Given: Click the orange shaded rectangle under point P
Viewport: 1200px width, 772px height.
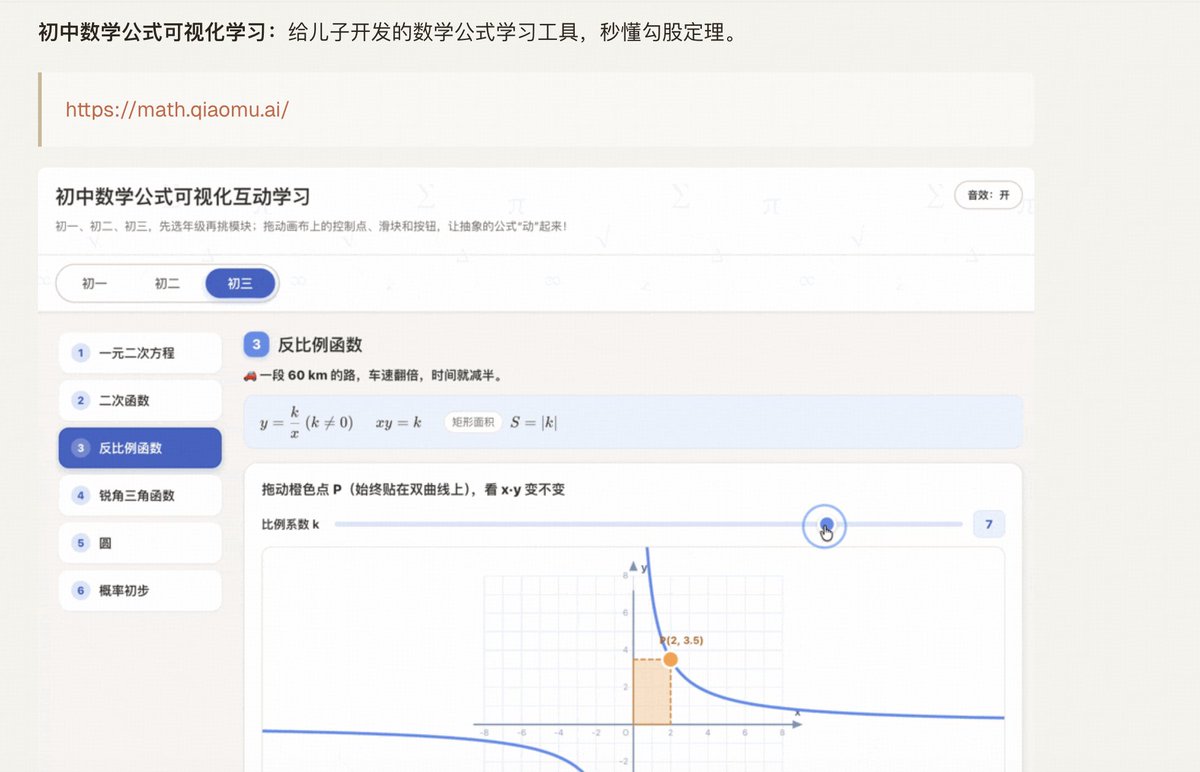Looking at the screenshot, I should click(x=651, y=691).
